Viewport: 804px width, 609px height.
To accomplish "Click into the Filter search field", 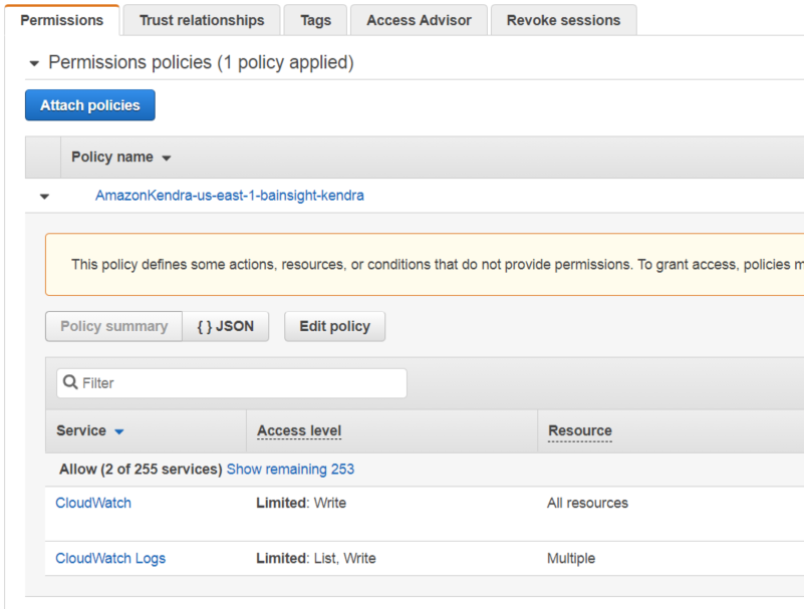I will pyautogui.click(x=240, y=383).
